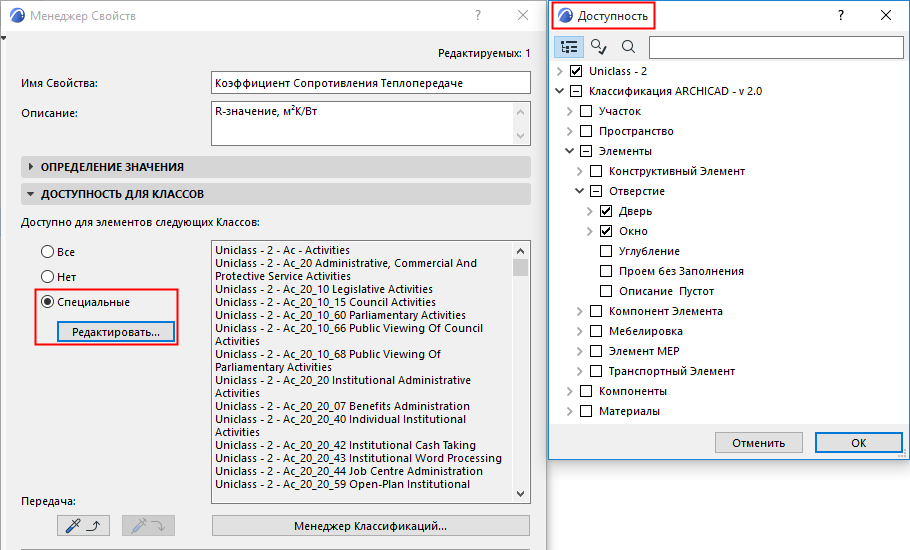910x550 pixels.
Task: Select 'Uniclass - 2 - Ac - Activities' row
Action: tap(283, 250)
